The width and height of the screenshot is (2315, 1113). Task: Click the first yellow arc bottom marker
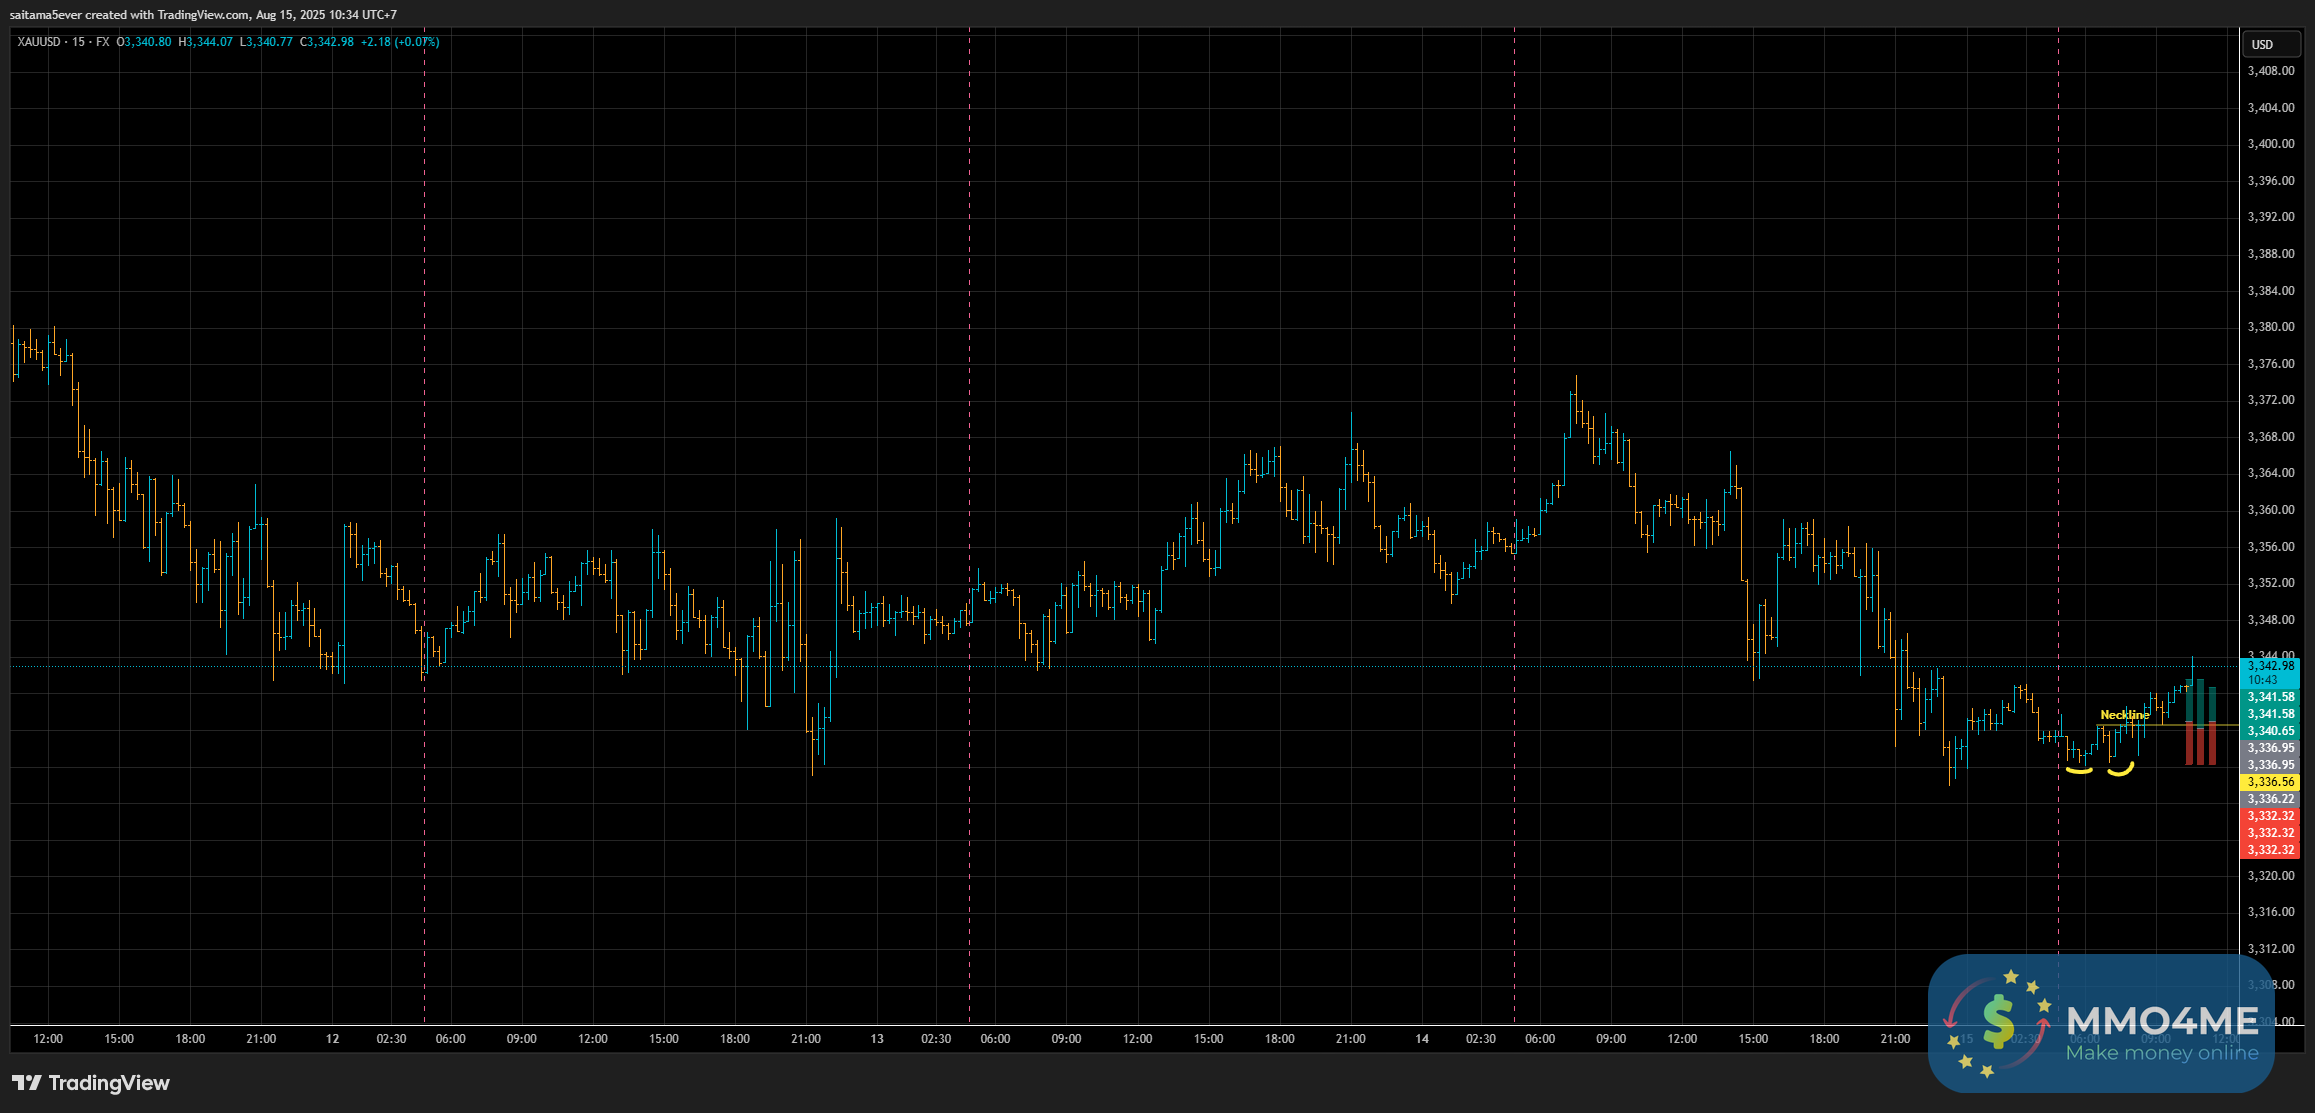(2079, 770)
